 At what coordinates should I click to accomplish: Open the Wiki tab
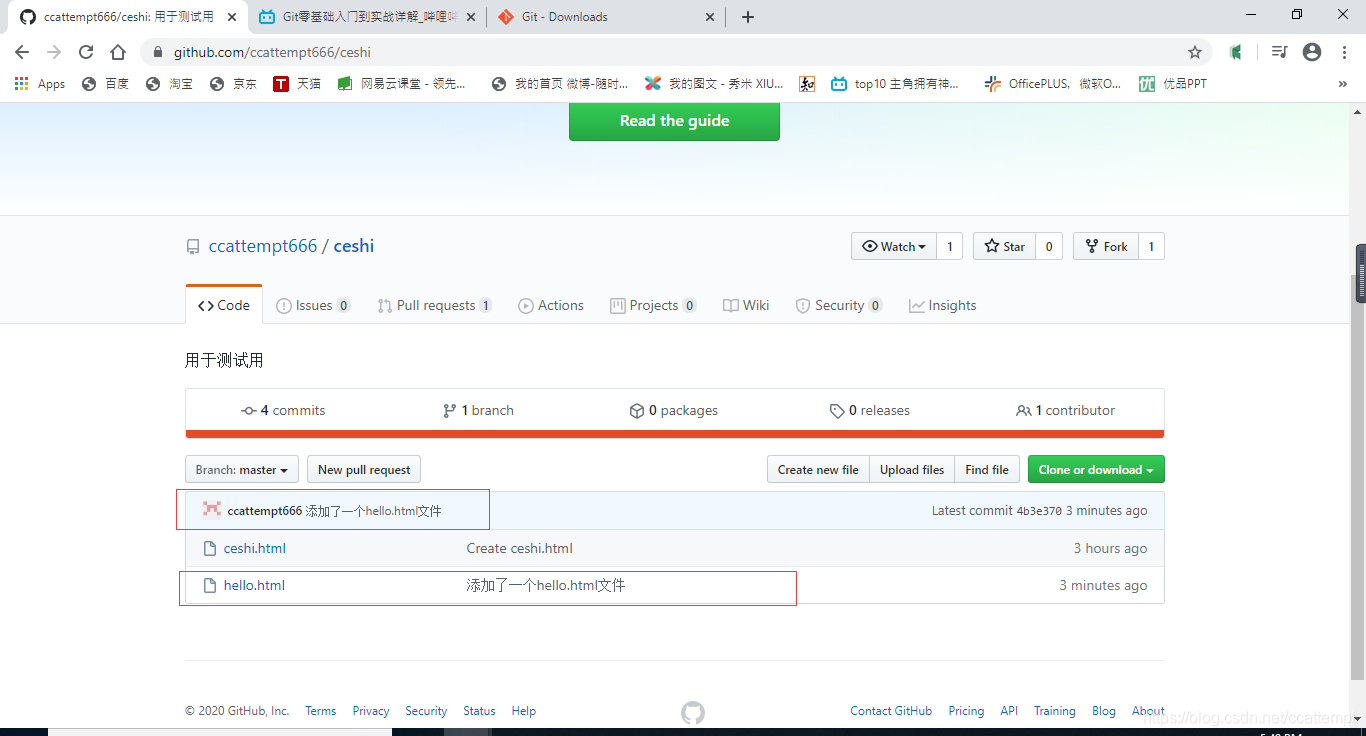pyautogui.click(x=746, y=305)
